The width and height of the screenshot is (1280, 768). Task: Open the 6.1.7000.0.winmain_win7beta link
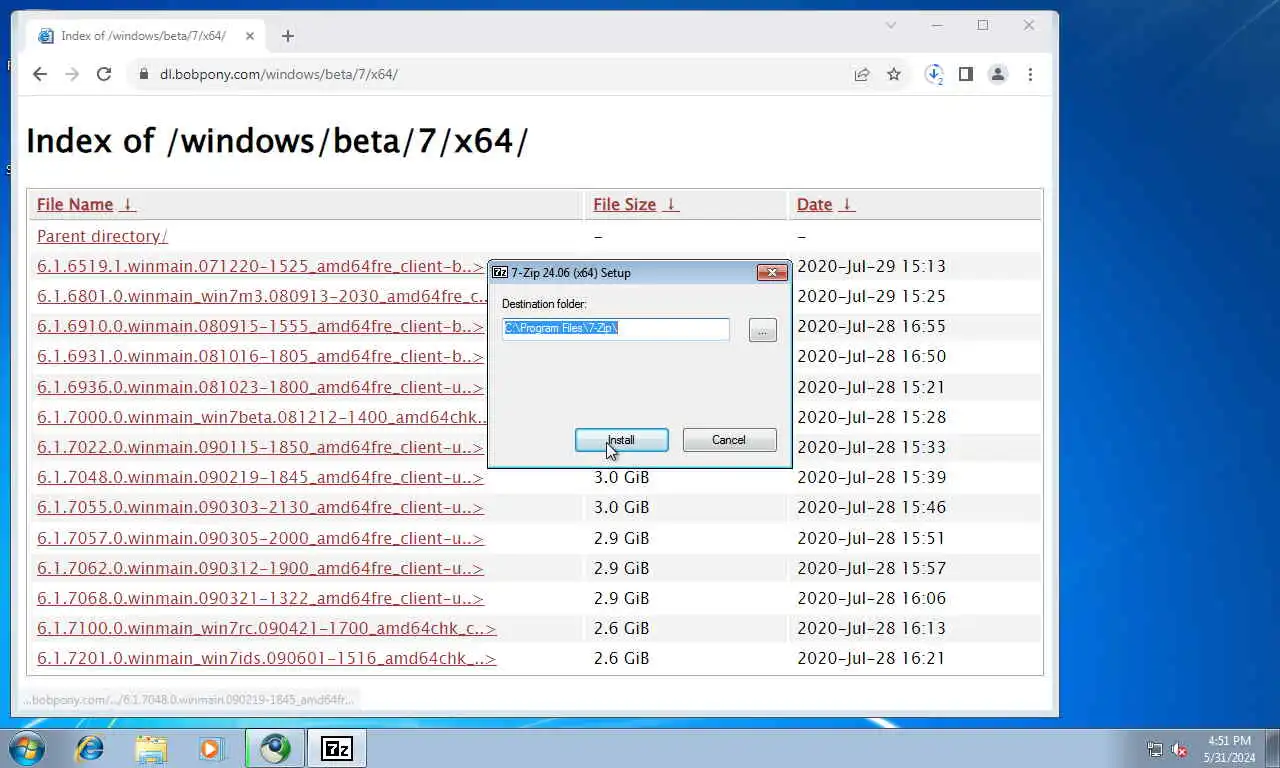pyautogui.click(x=262, y=417)
